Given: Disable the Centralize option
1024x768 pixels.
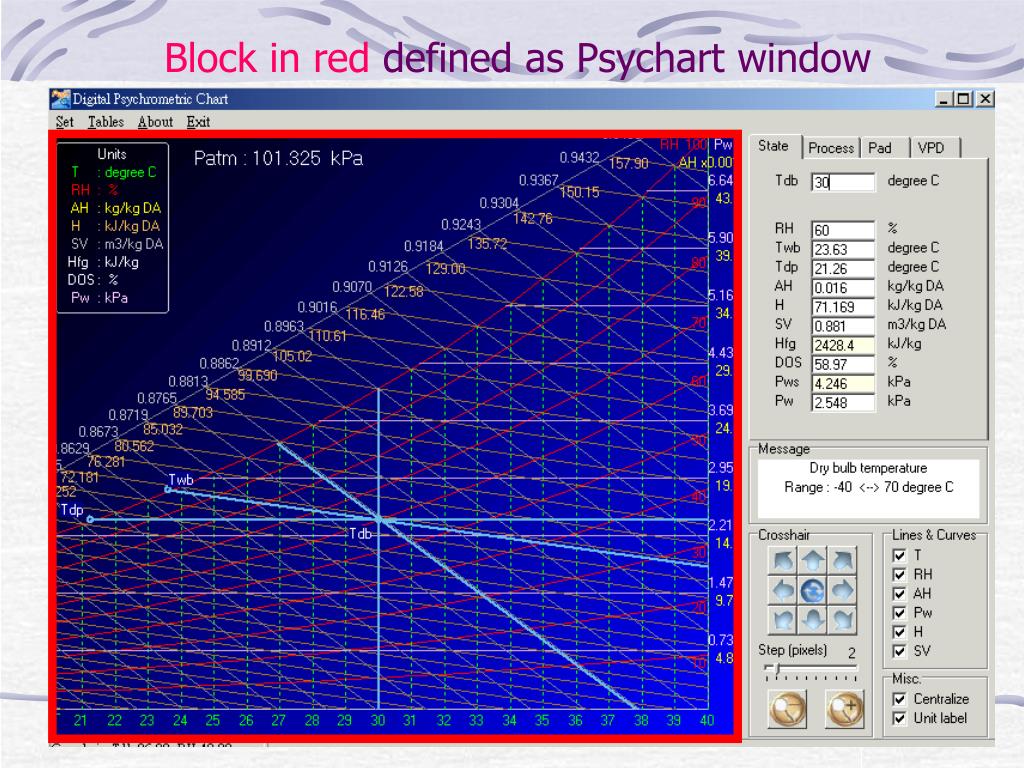Looking at the screenshot, I should tap(899, 699).
